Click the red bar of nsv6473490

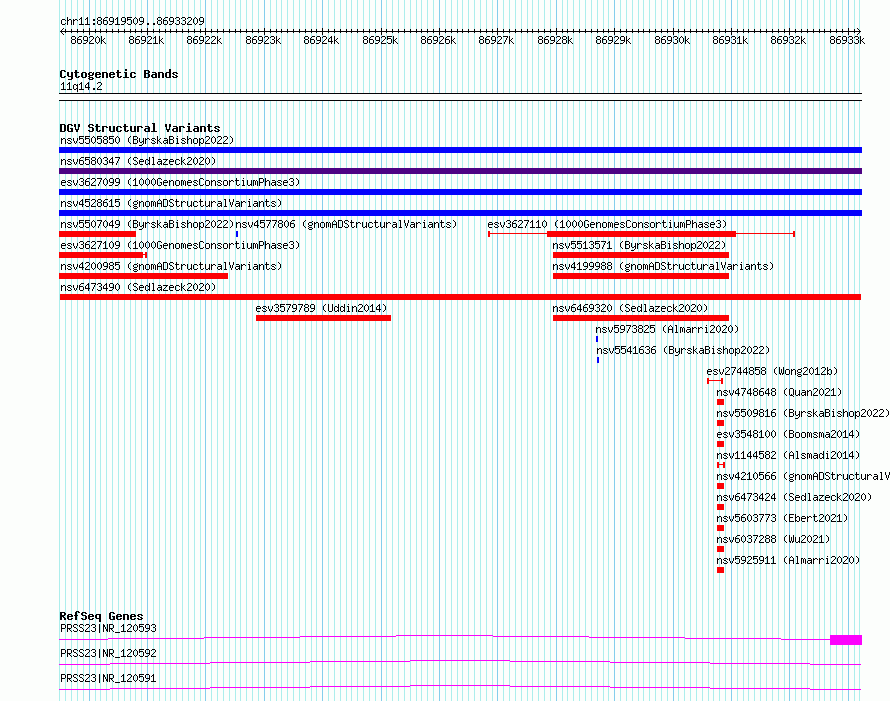click(460, 297)
